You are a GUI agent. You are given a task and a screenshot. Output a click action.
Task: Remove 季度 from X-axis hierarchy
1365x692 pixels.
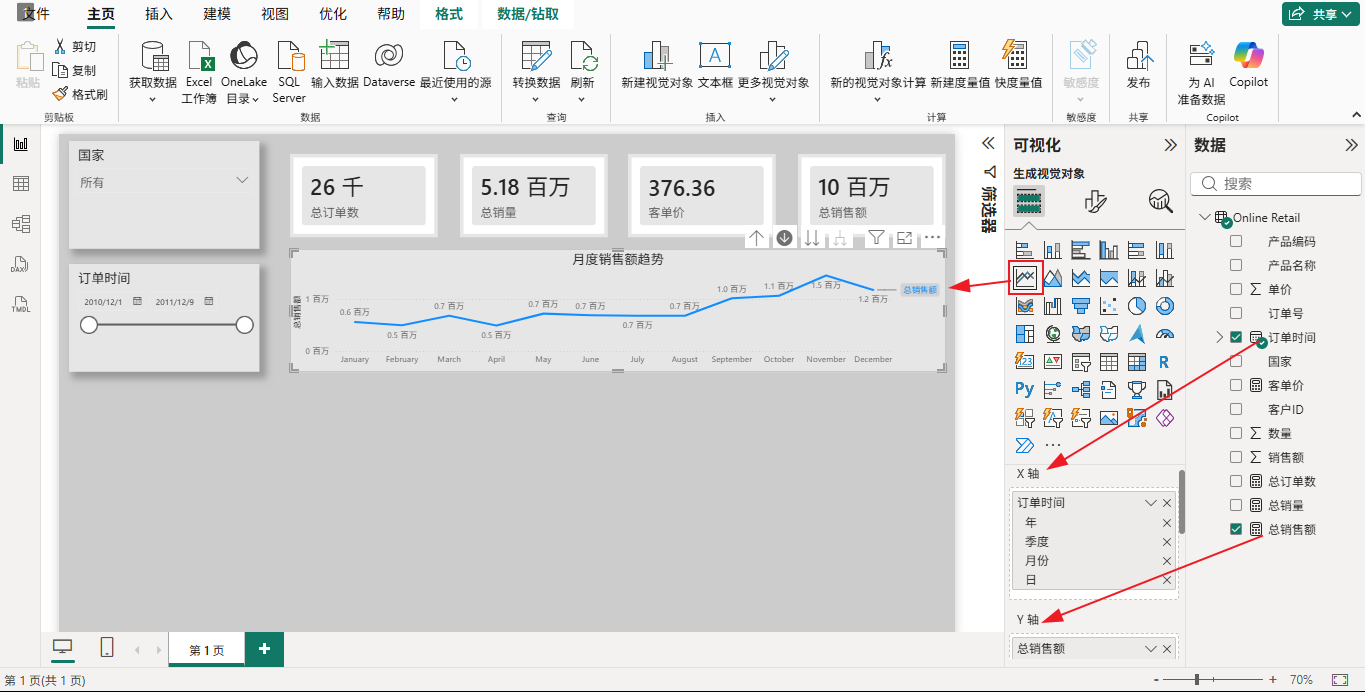(1166, 542)
